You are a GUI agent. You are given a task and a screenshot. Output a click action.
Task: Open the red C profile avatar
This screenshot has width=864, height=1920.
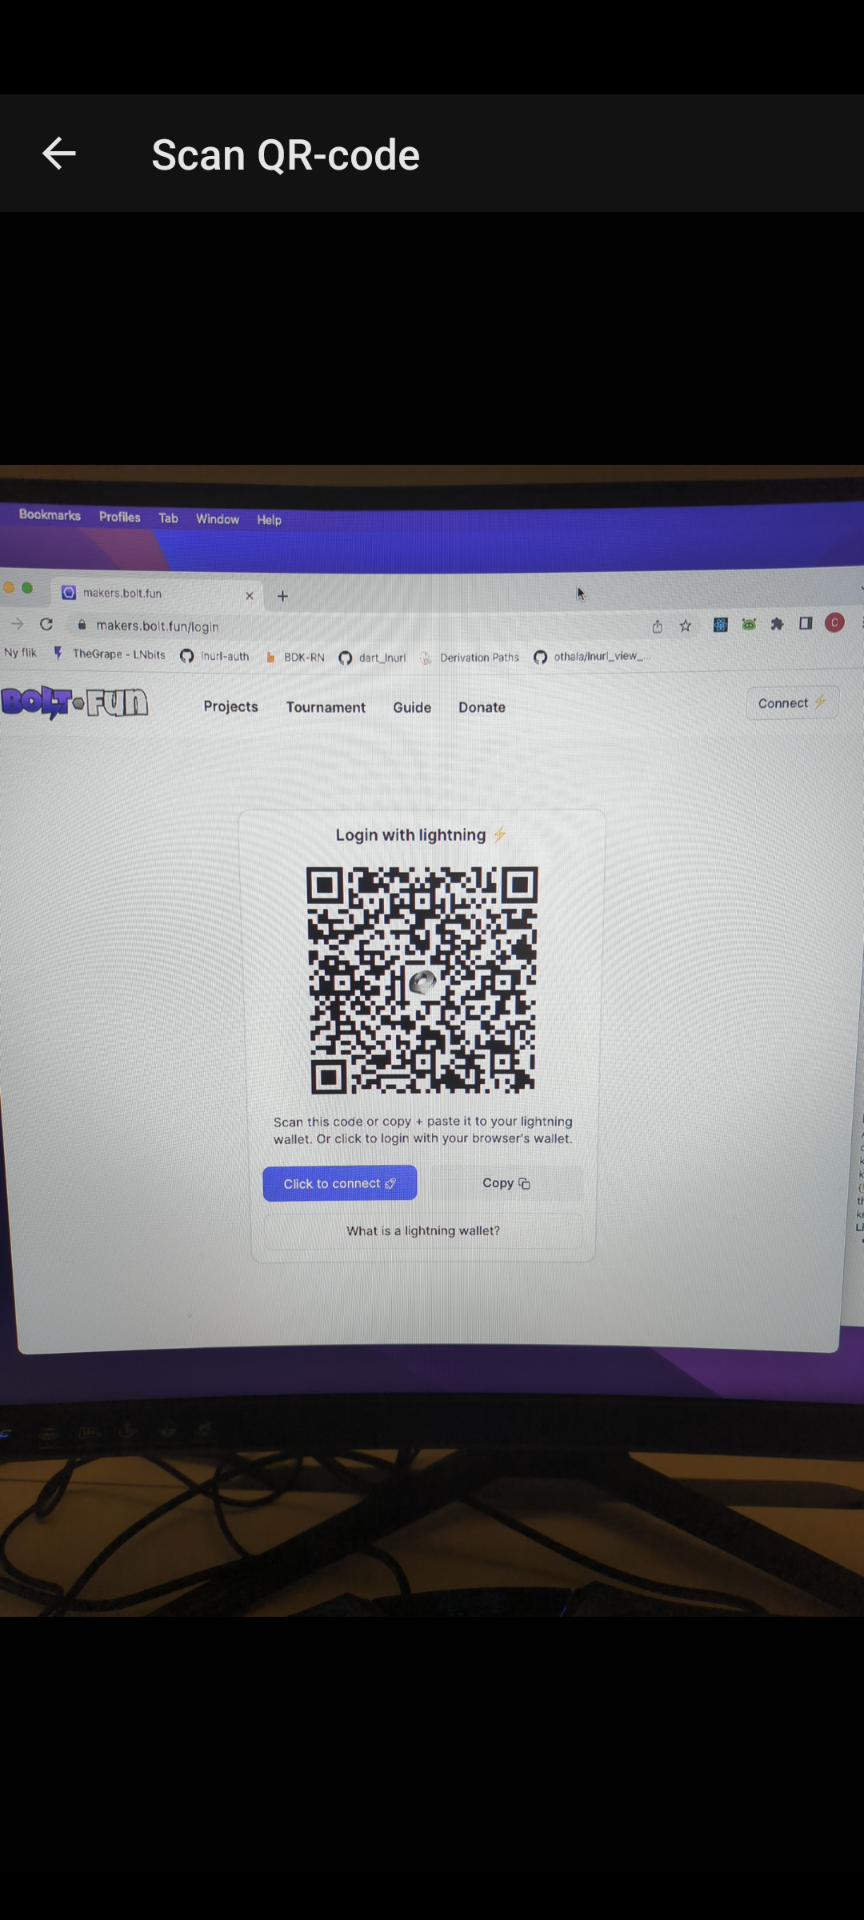(x=834, y=623)
